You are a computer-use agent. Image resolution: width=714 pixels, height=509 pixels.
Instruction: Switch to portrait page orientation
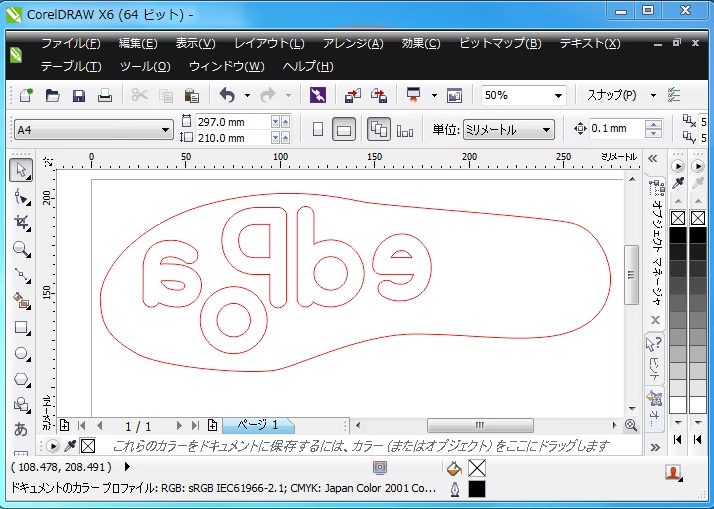(x=318, y=130)
